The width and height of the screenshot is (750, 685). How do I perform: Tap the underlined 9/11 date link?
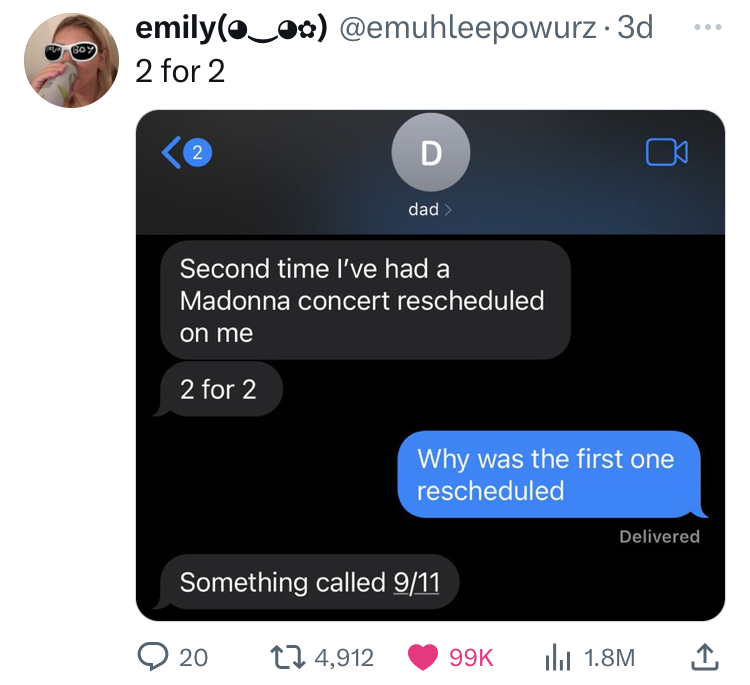pos(416,582)
